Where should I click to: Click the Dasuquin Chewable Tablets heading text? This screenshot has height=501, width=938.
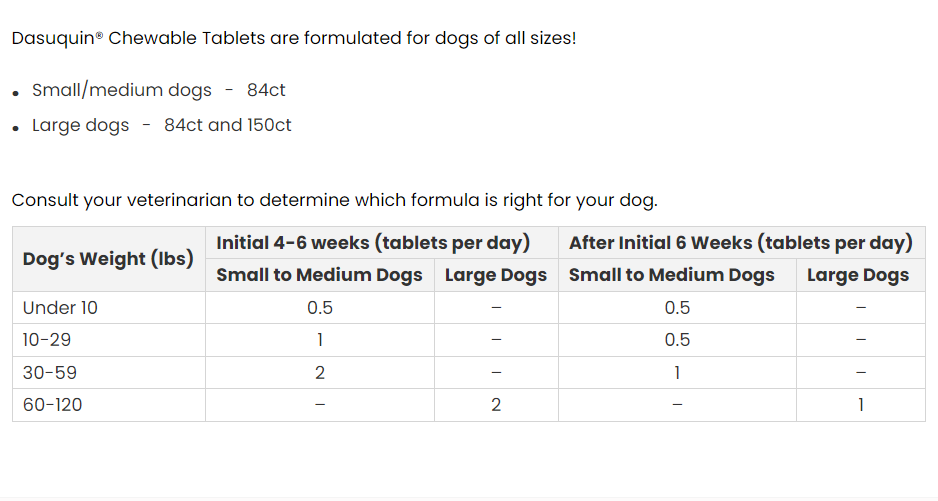click(294, 38)
